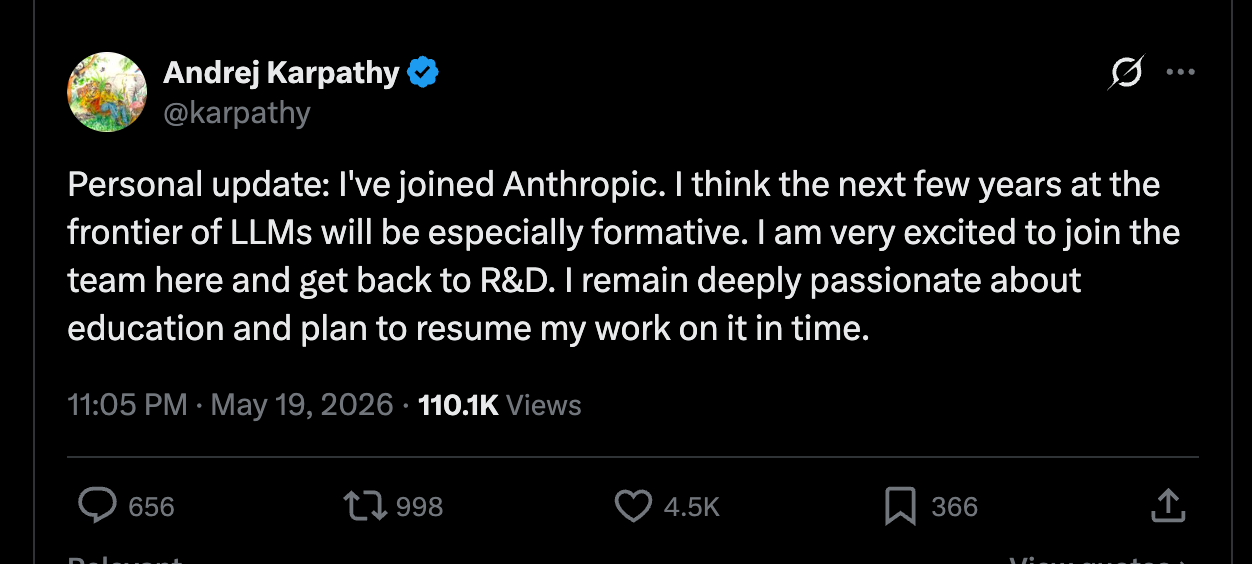Click the Andrej Karpathy display name
This screenshot has width=1252, height=564.
coord(281,73)
